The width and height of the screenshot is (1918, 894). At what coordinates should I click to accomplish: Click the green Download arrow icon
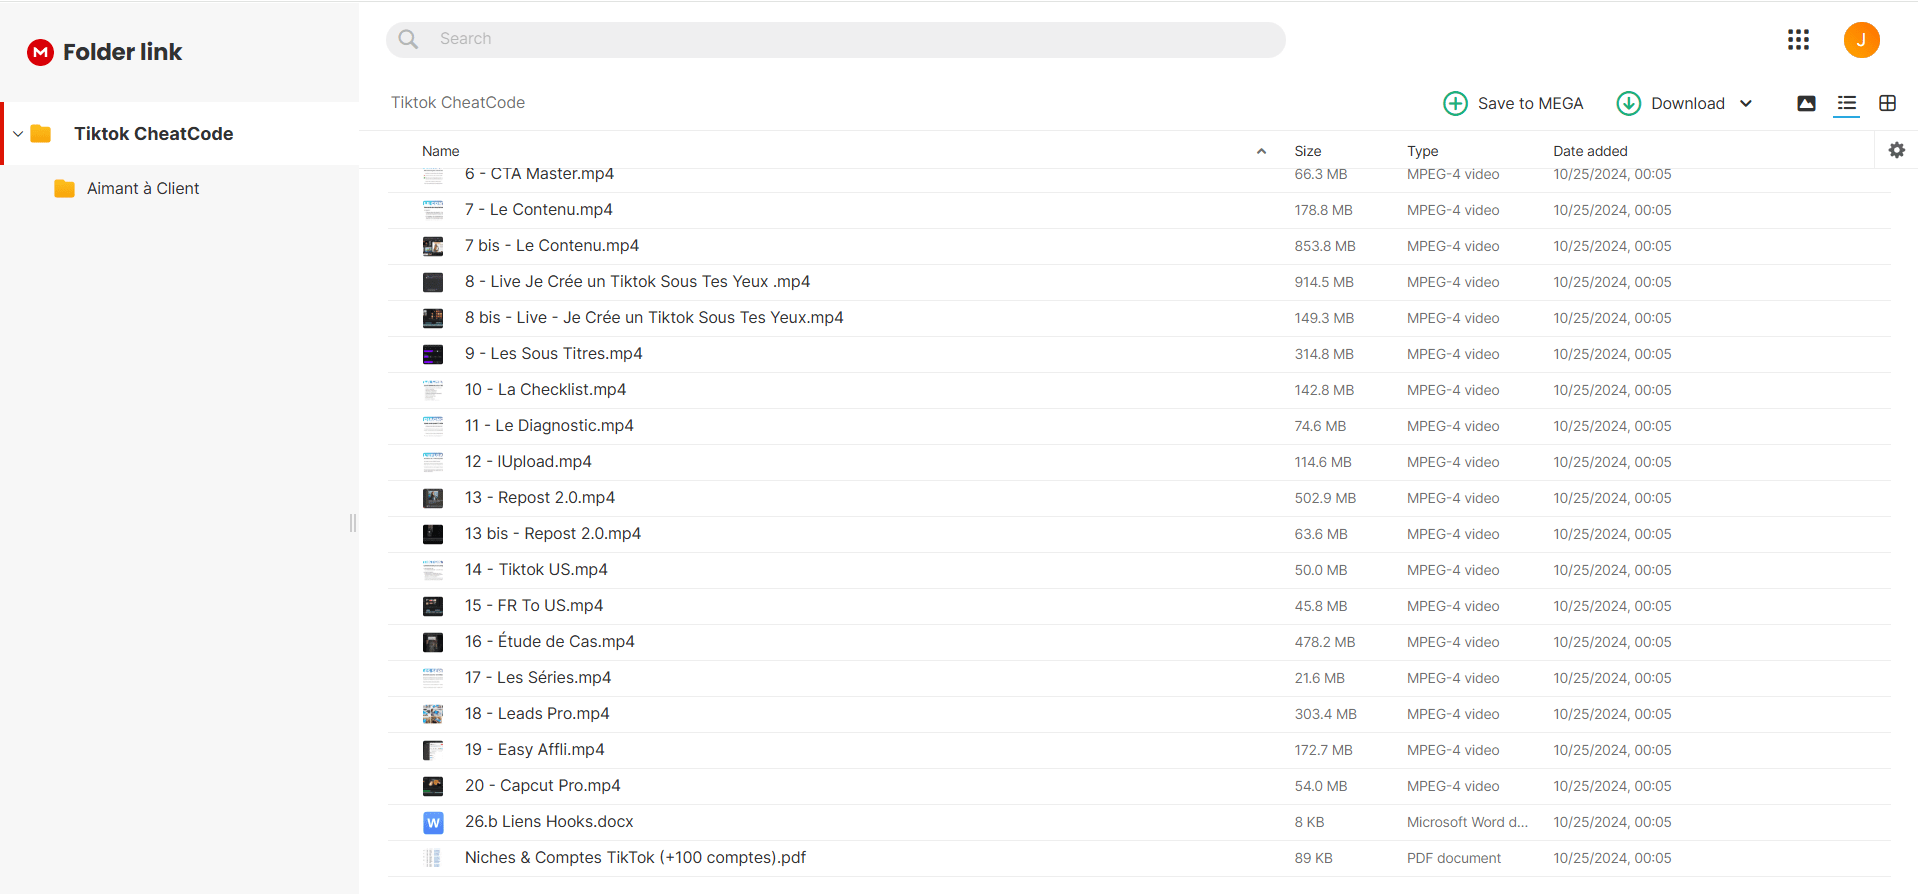point(1628,103)
